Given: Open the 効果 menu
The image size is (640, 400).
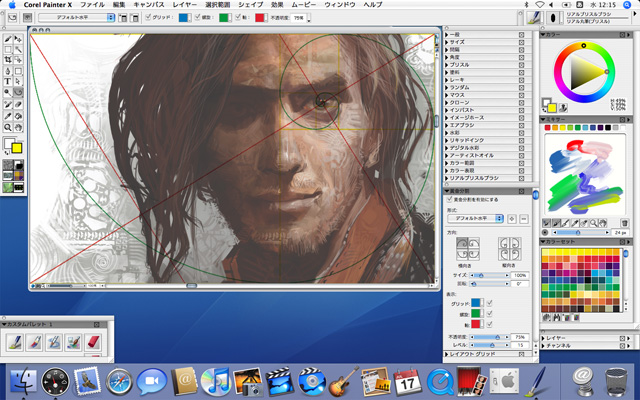Looking at the screenshot, I should coord(277,5).
